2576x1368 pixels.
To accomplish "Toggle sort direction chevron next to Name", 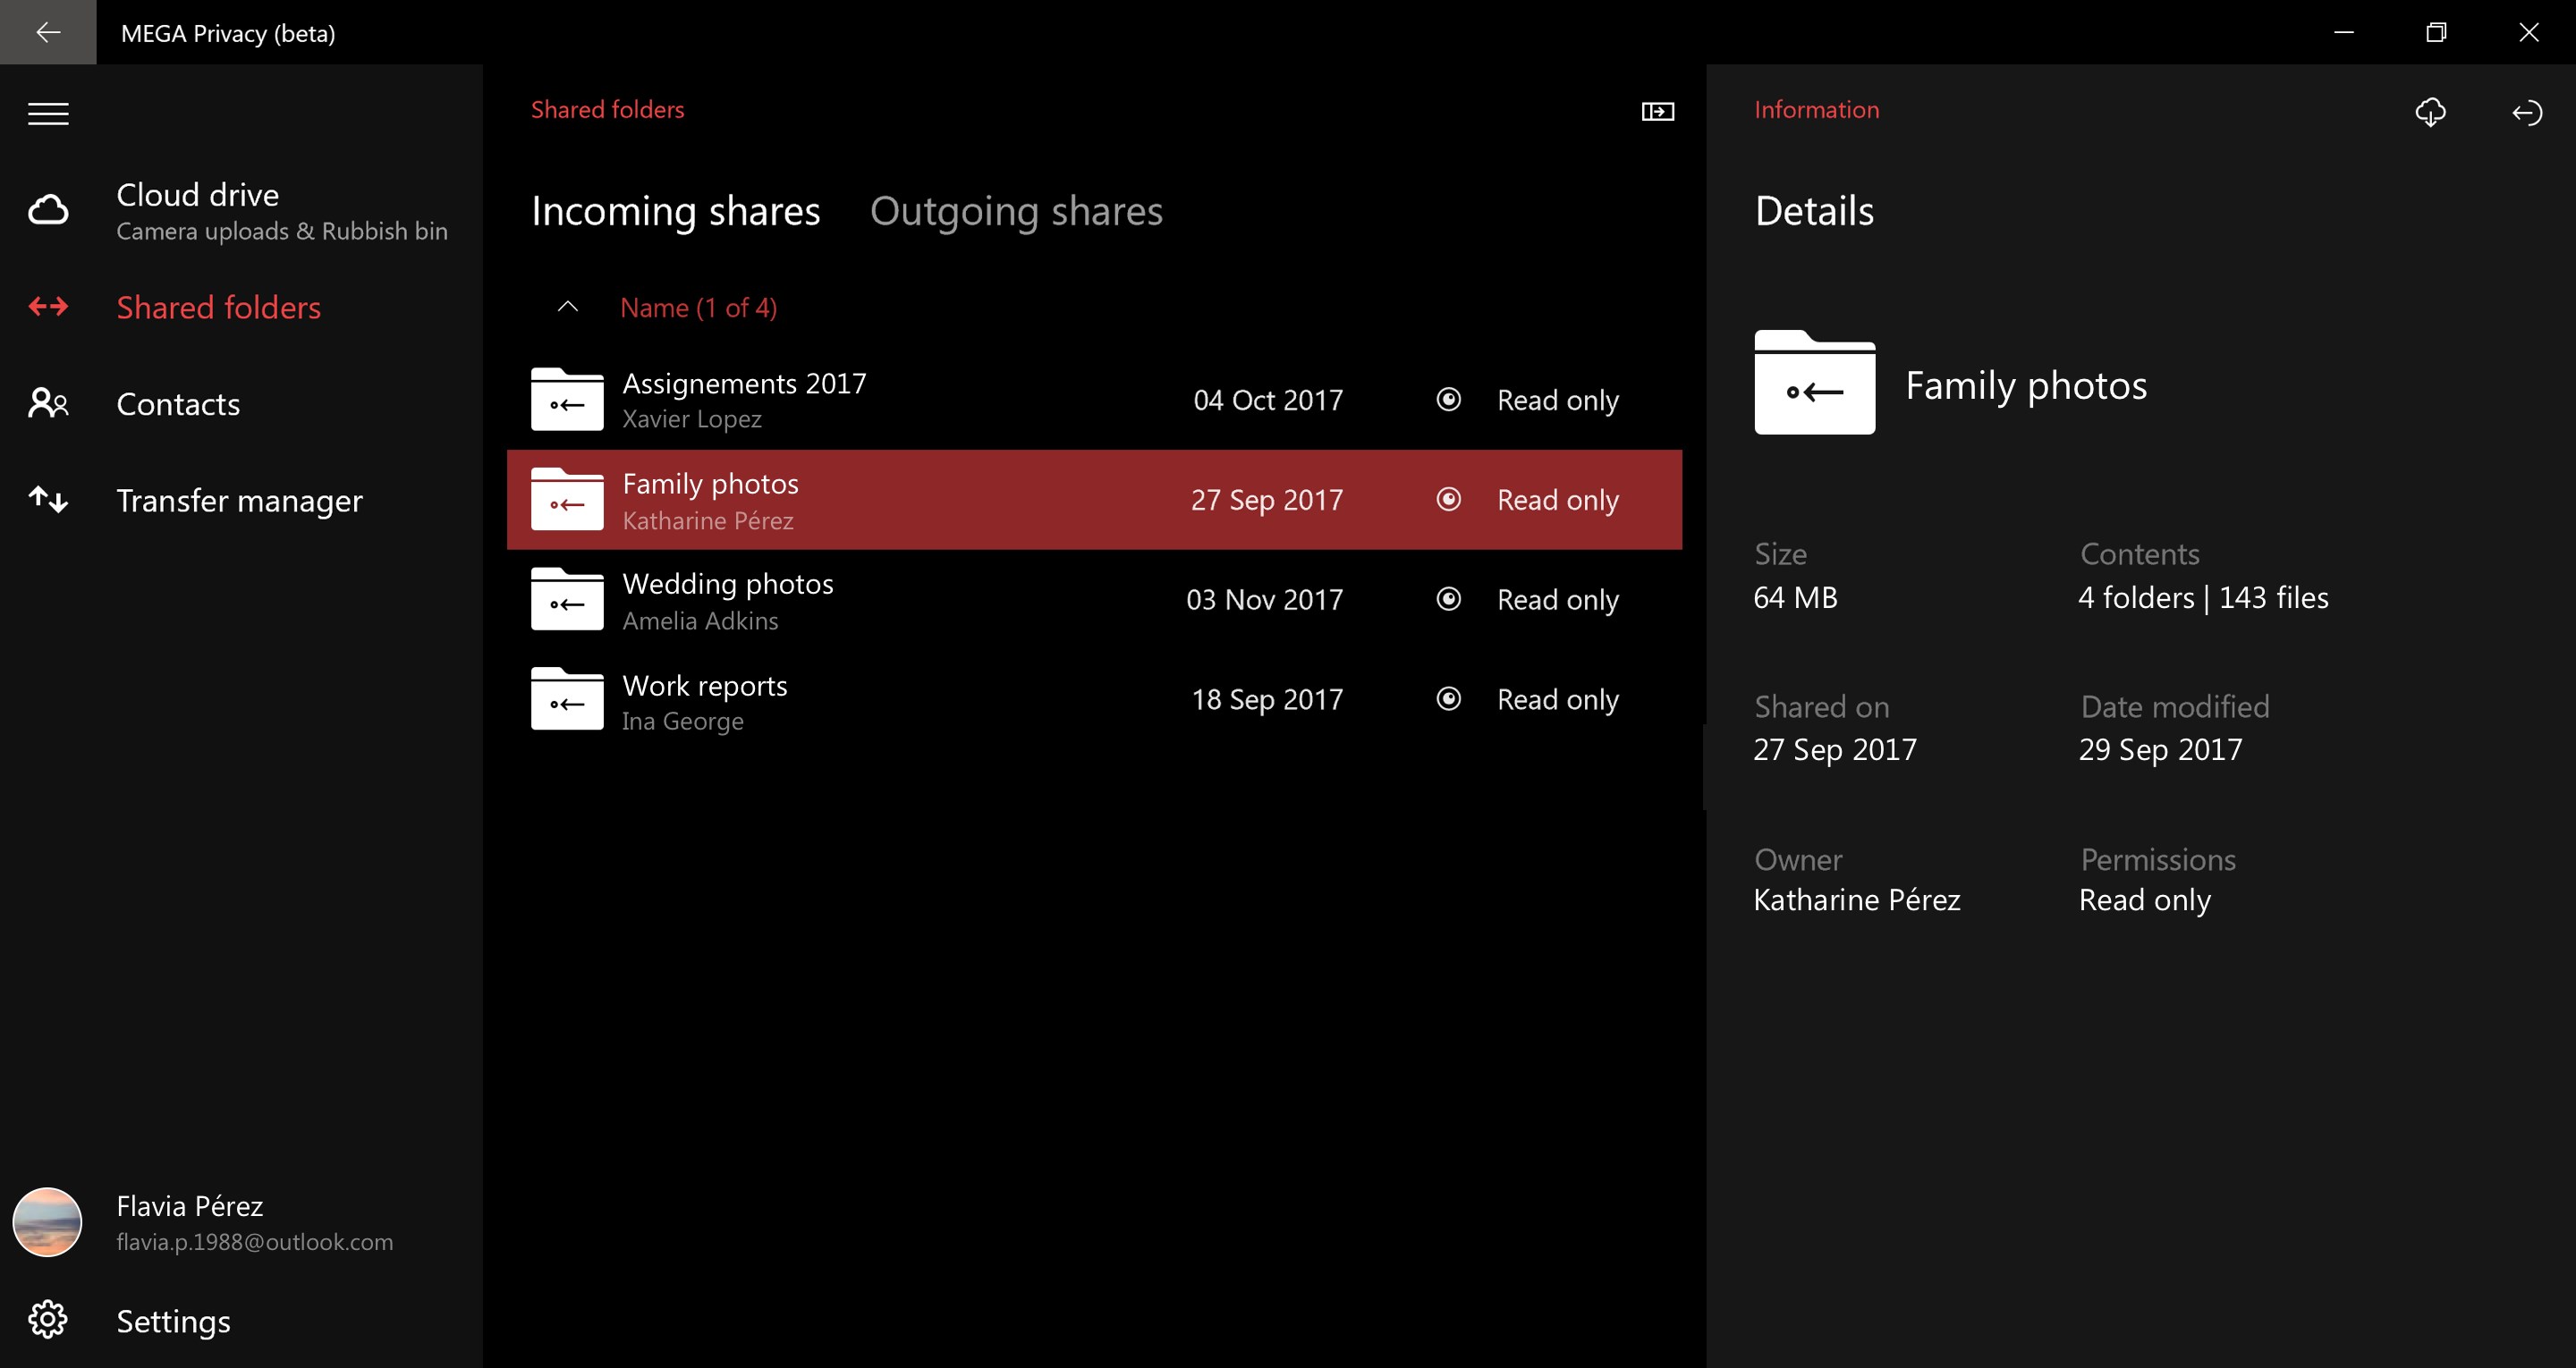I will (567, 307).
